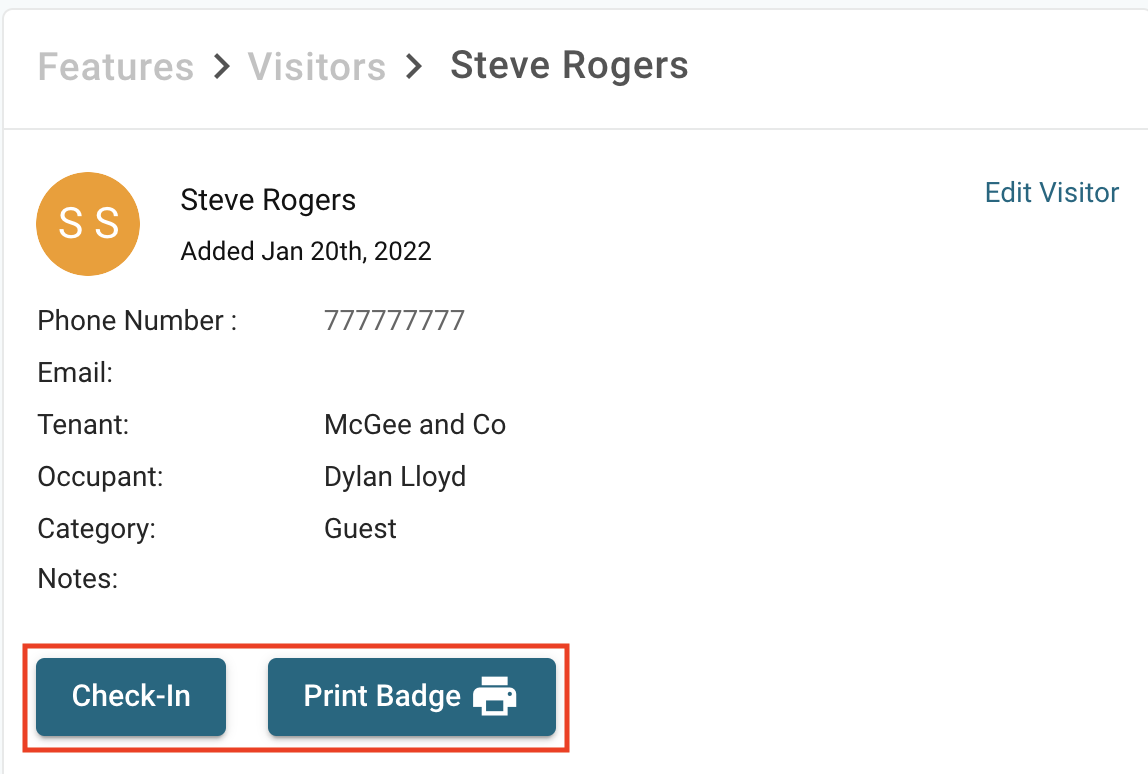
Task: Click the Steve Rogers breadcrumb title
Action: (569, 66)
